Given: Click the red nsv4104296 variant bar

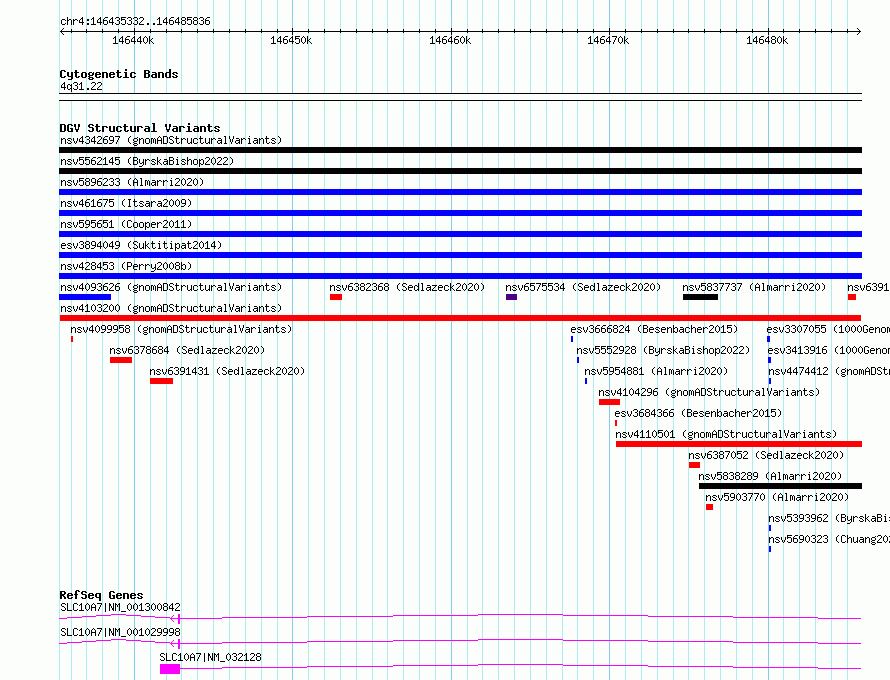Looking at the screenshot, I should [610, 402].
